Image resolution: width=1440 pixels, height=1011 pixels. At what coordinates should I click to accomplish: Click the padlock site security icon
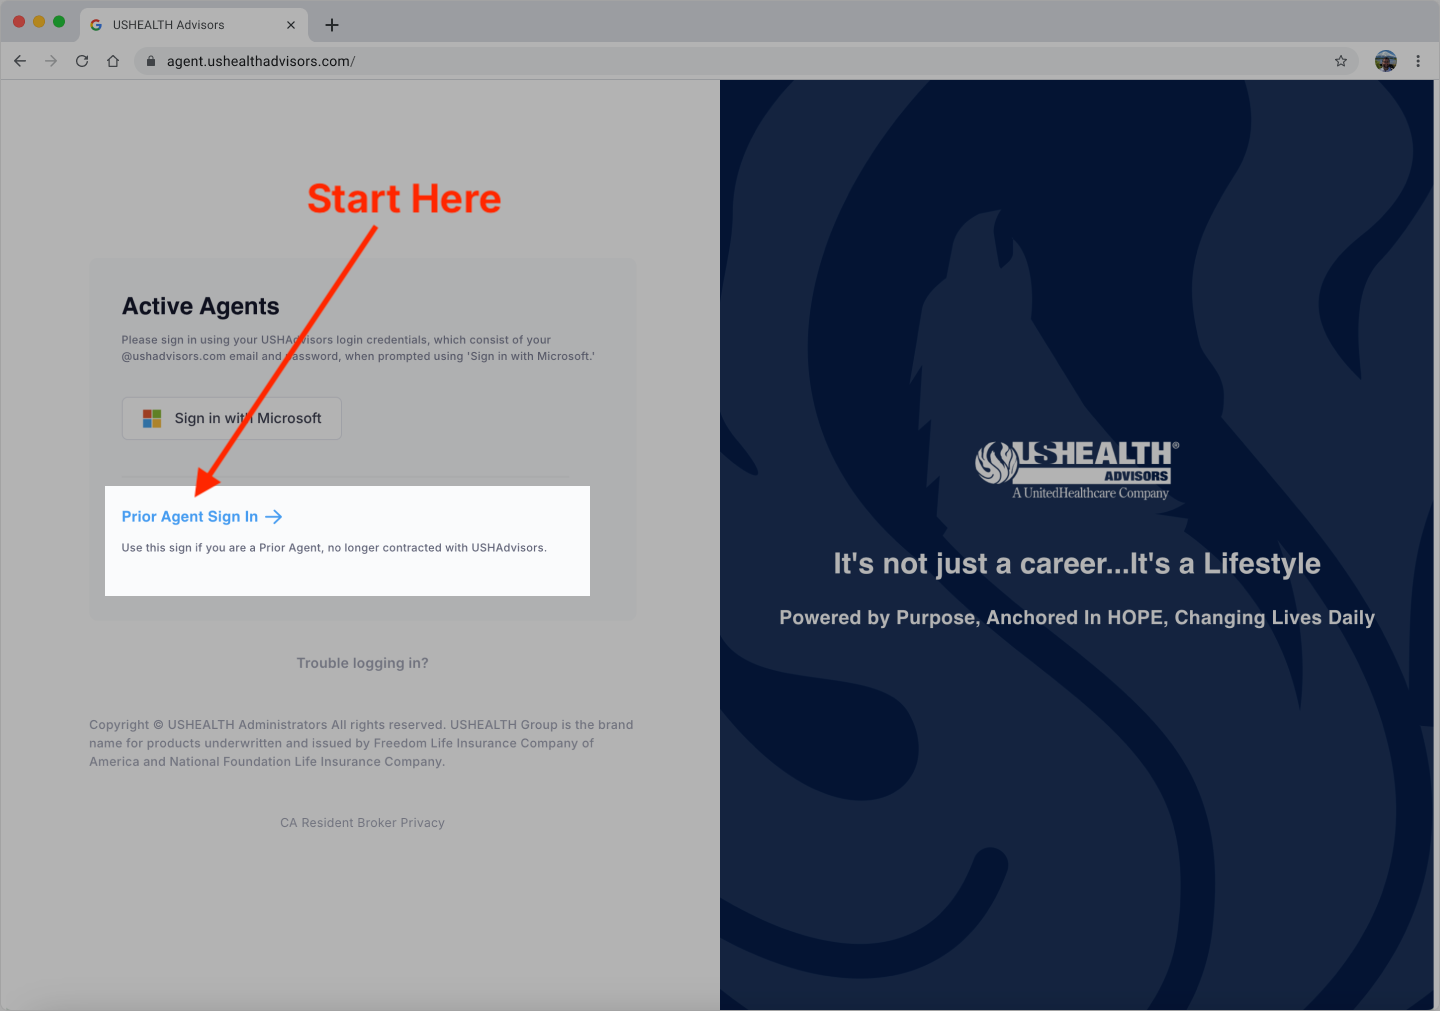(151, 61)
